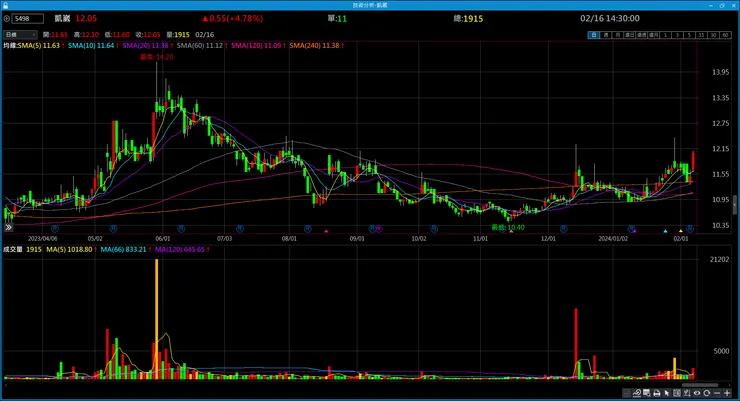740x401 pixels.
Task: Click the lock icon in the title bar
Action: [6, 5]
